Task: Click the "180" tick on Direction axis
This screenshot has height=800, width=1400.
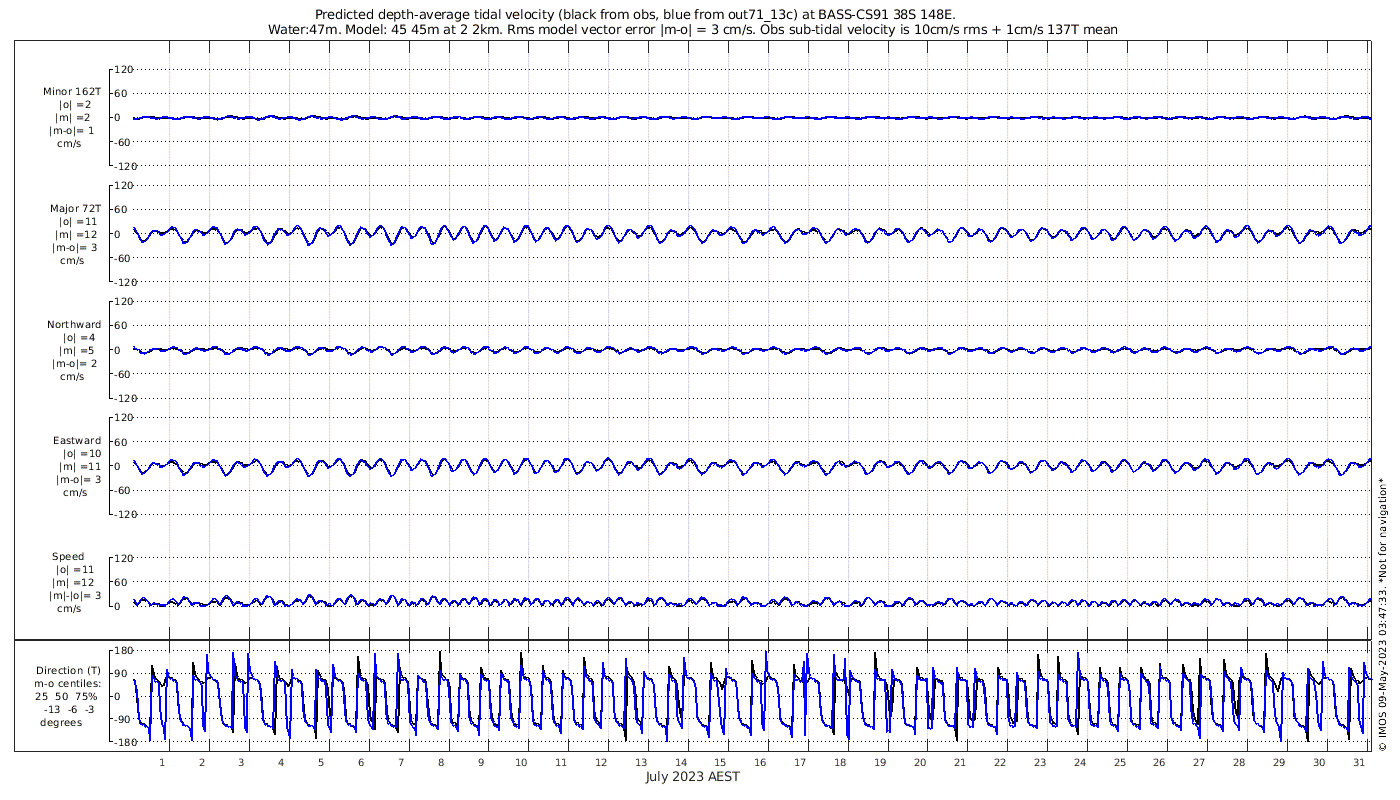Action: click(124, 651)
